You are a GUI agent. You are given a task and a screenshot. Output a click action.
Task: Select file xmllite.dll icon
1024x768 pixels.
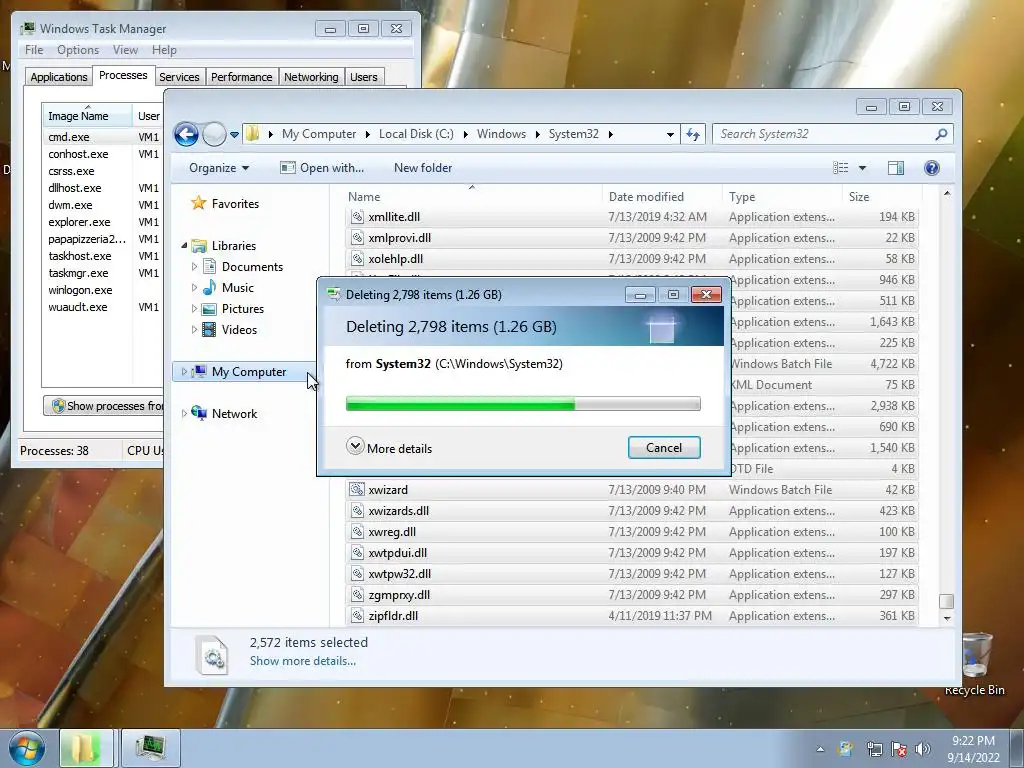357,217
